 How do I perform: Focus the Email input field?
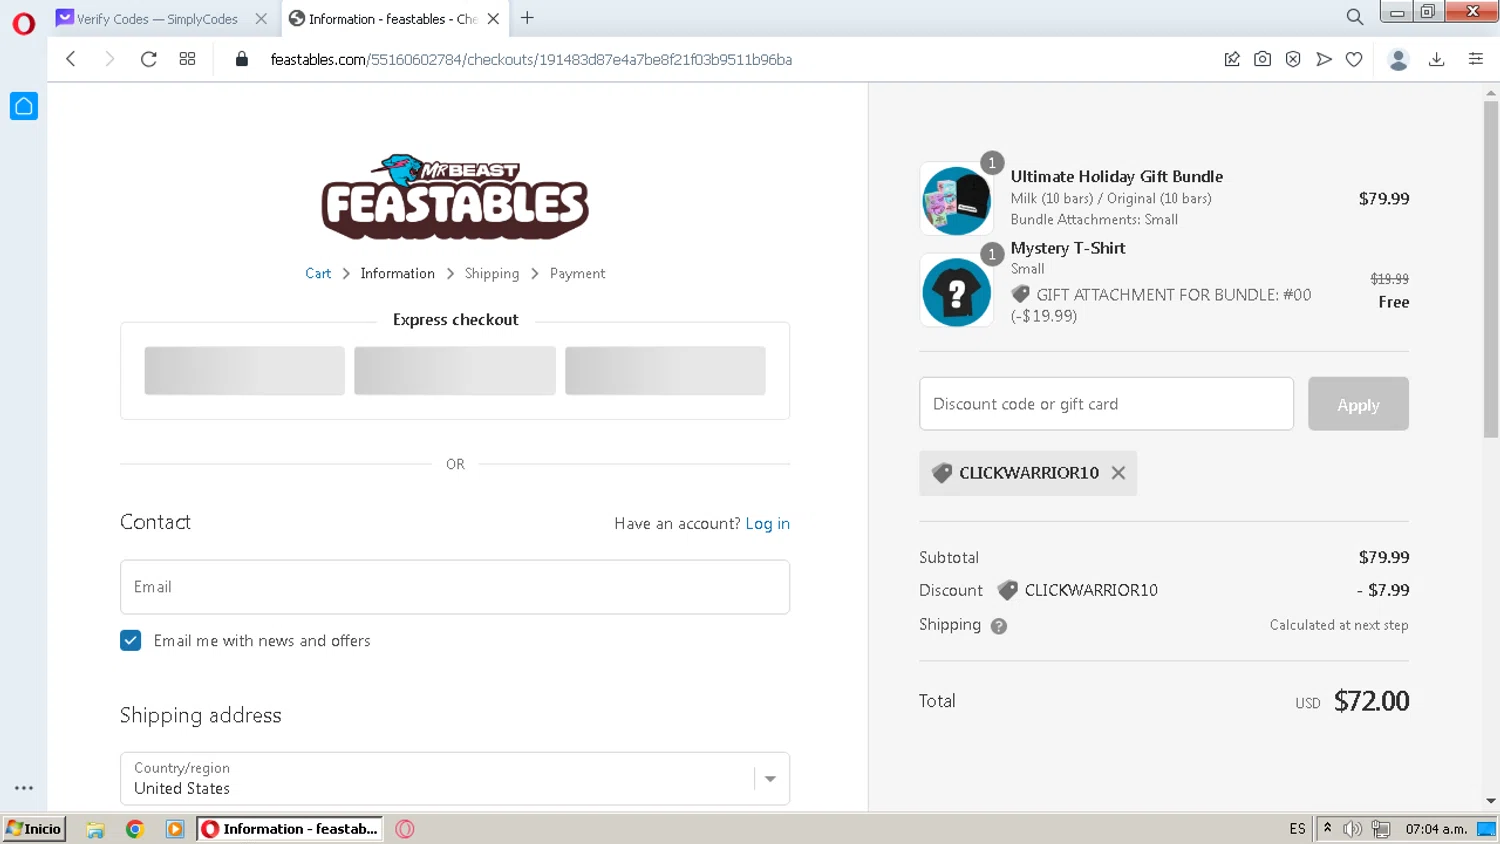(x=455, y=587)
